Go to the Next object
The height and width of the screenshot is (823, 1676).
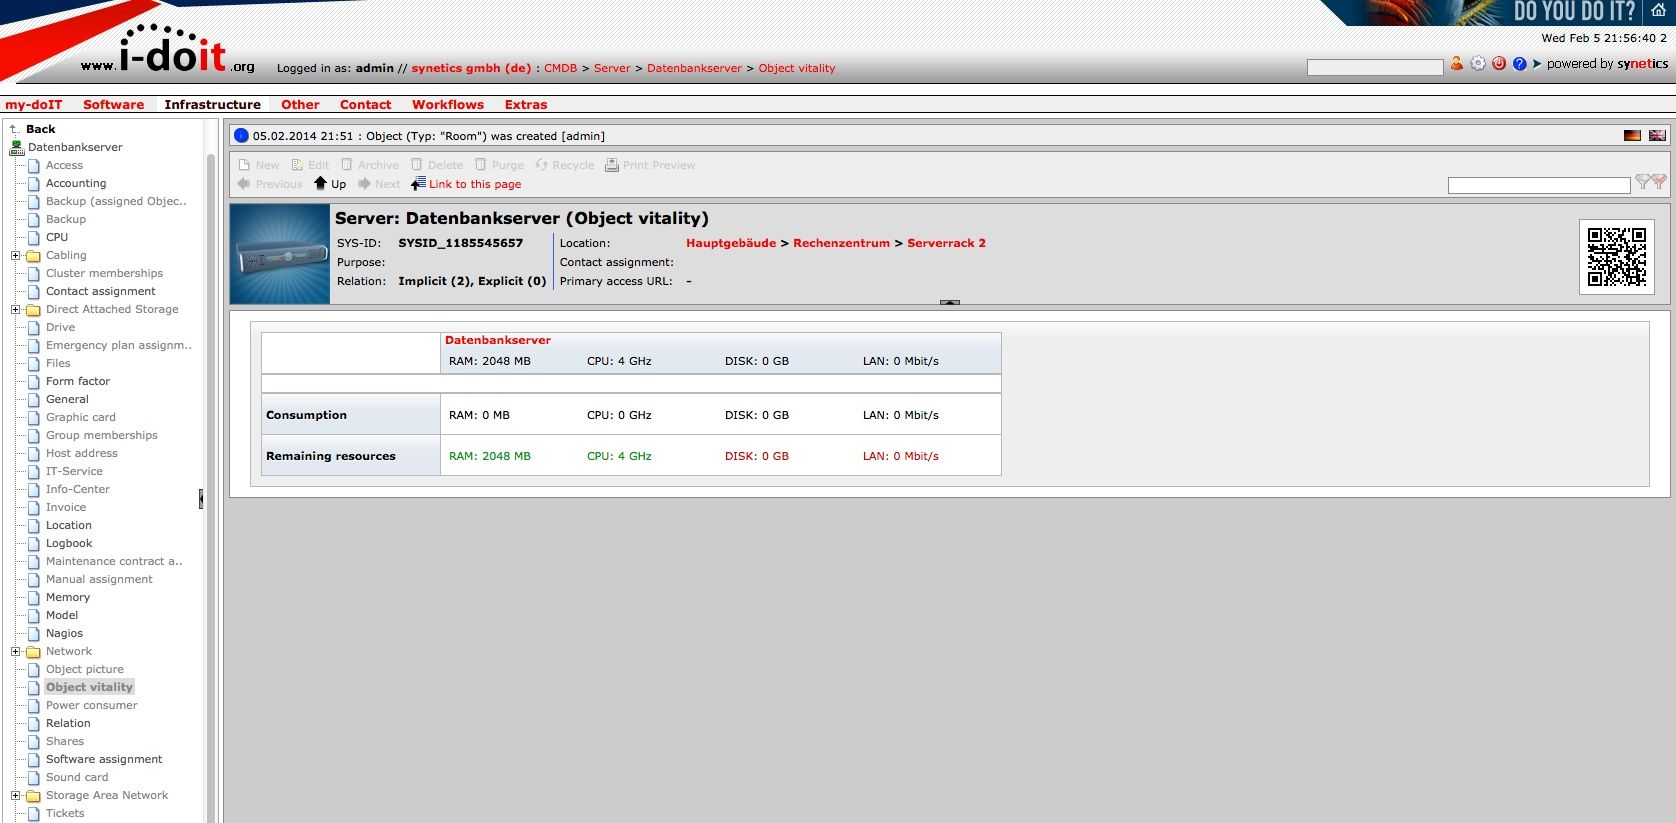coord(379,184)
